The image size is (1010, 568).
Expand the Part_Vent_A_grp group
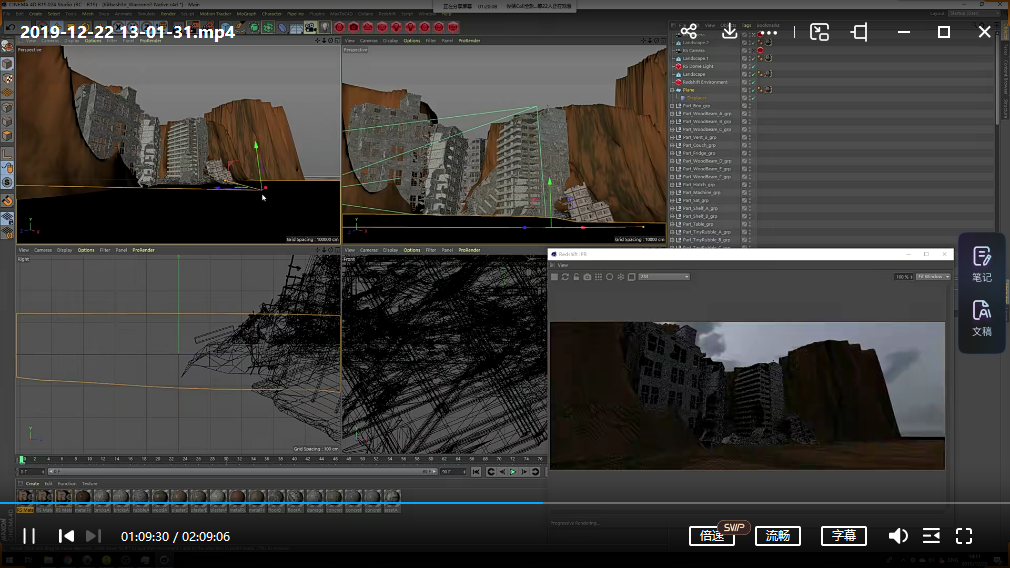click(672, 137)
